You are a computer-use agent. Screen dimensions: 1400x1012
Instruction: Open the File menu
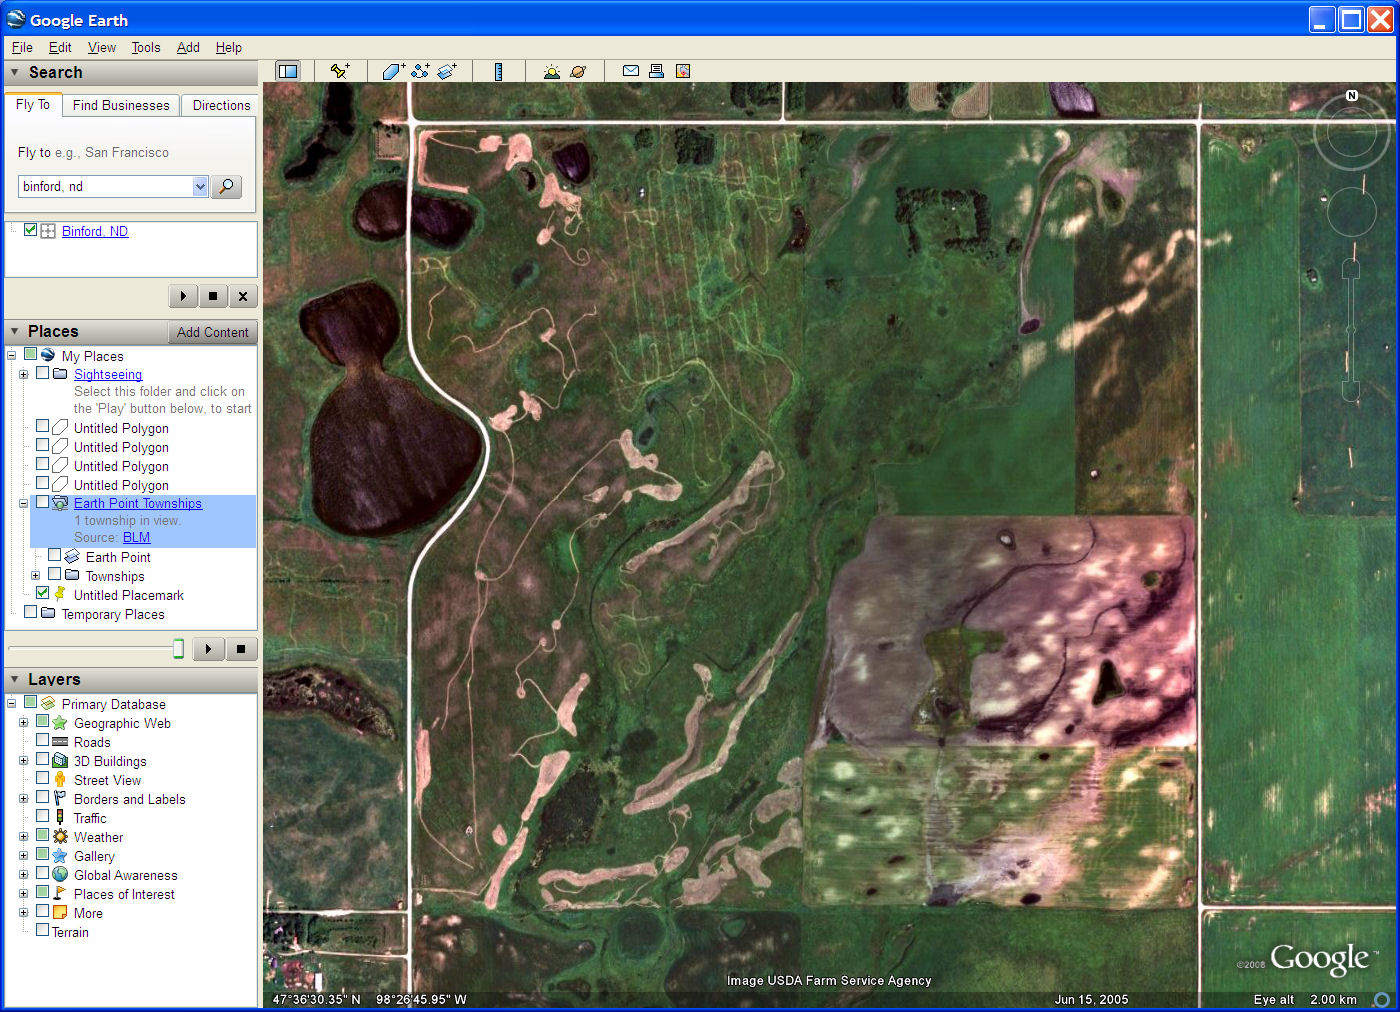coord(22,47)
